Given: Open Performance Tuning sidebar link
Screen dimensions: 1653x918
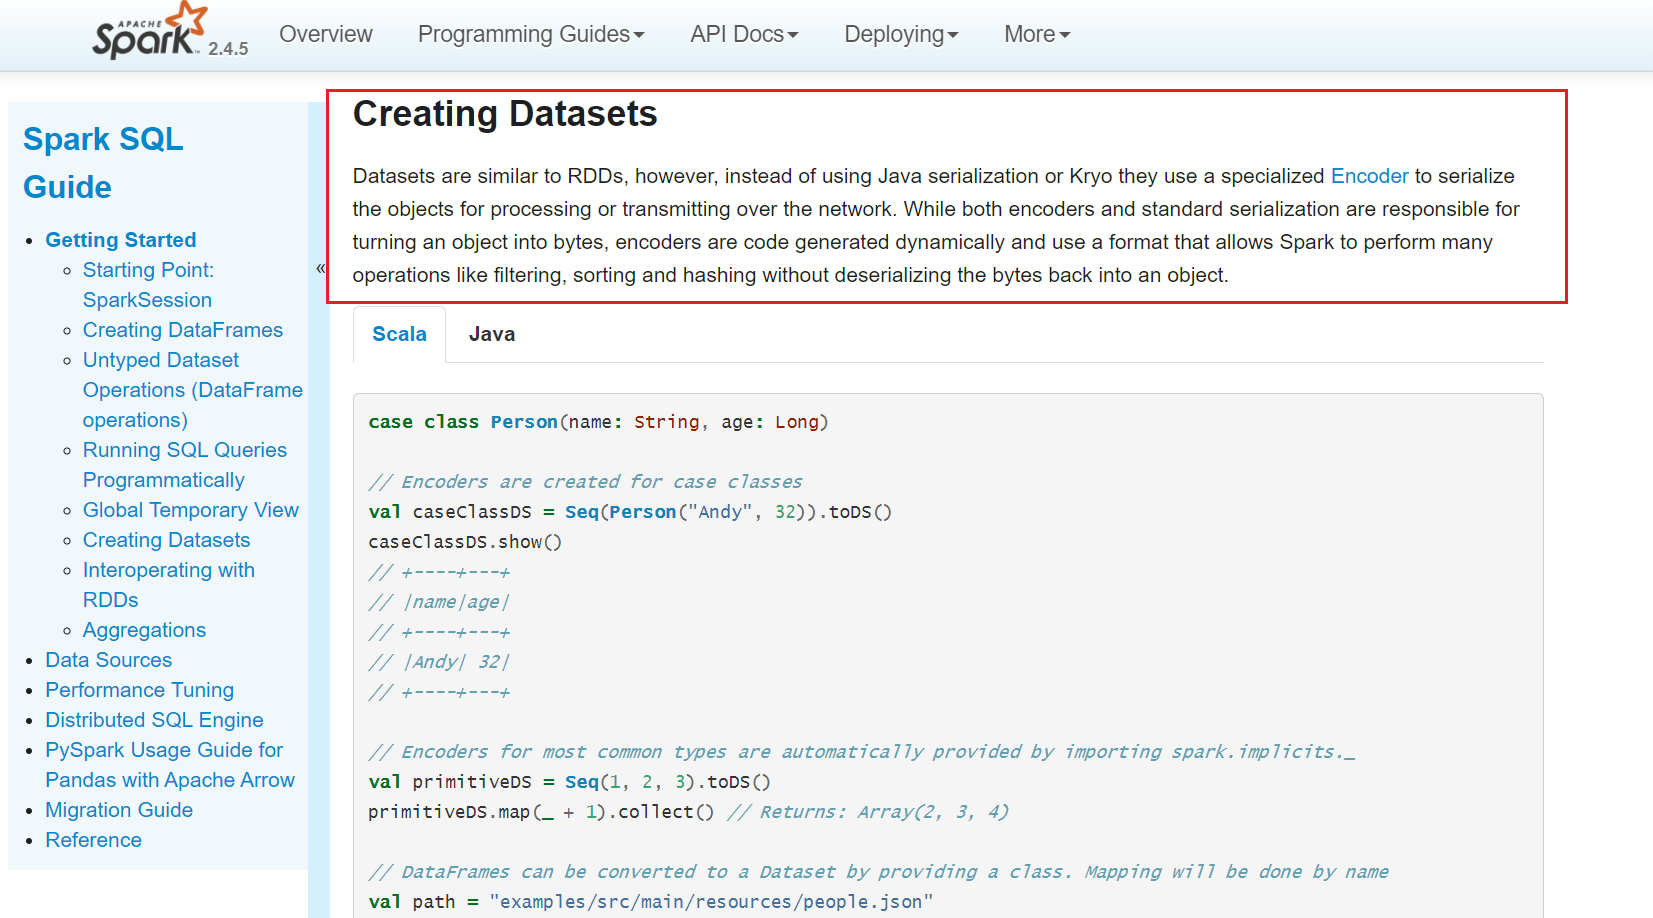Looking at the screenshot, I should click(x=140, y=690).
